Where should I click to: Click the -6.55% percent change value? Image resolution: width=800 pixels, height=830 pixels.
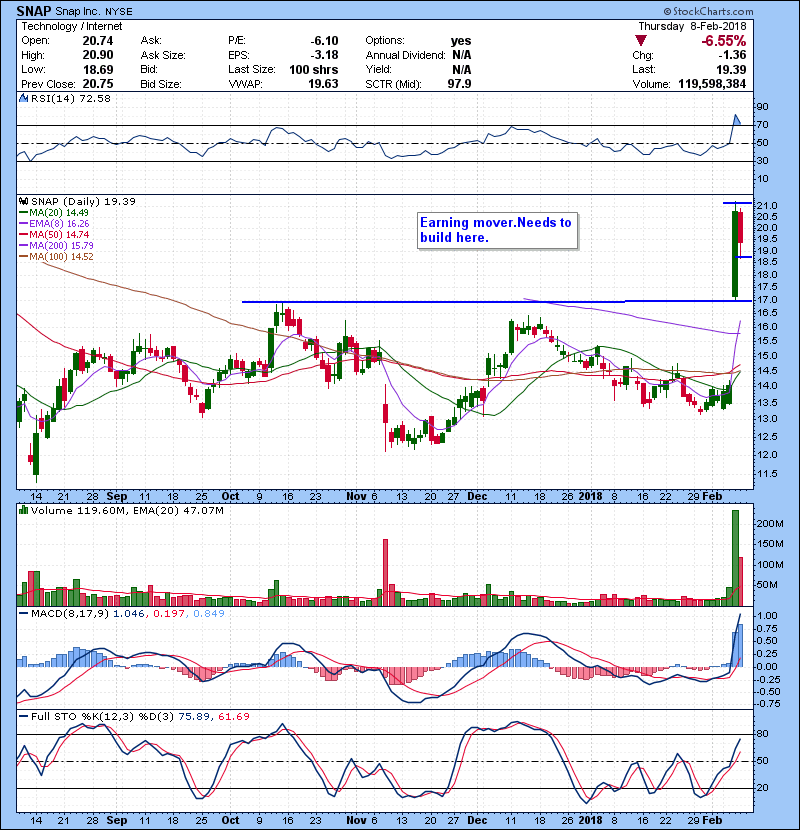[723, 41]
